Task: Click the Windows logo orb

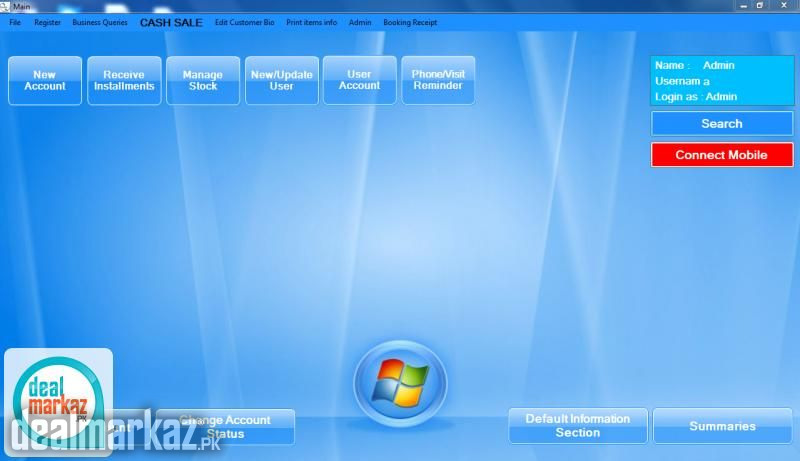Action: coord(401,383)
